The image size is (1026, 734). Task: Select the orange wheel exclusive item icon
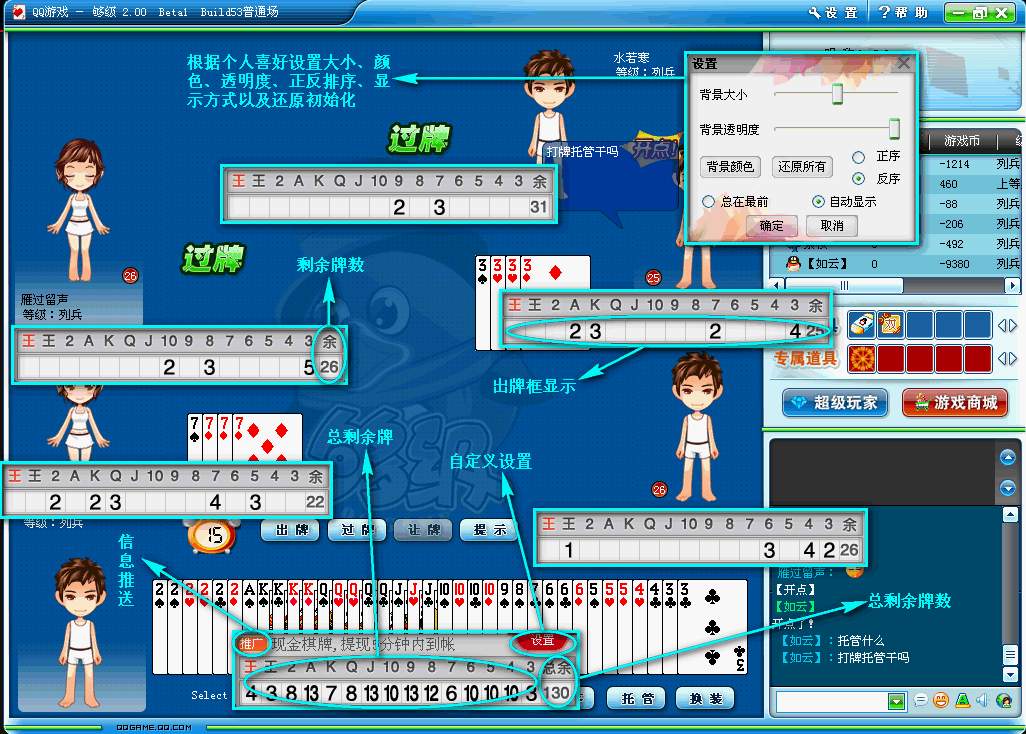pos(861,359)
